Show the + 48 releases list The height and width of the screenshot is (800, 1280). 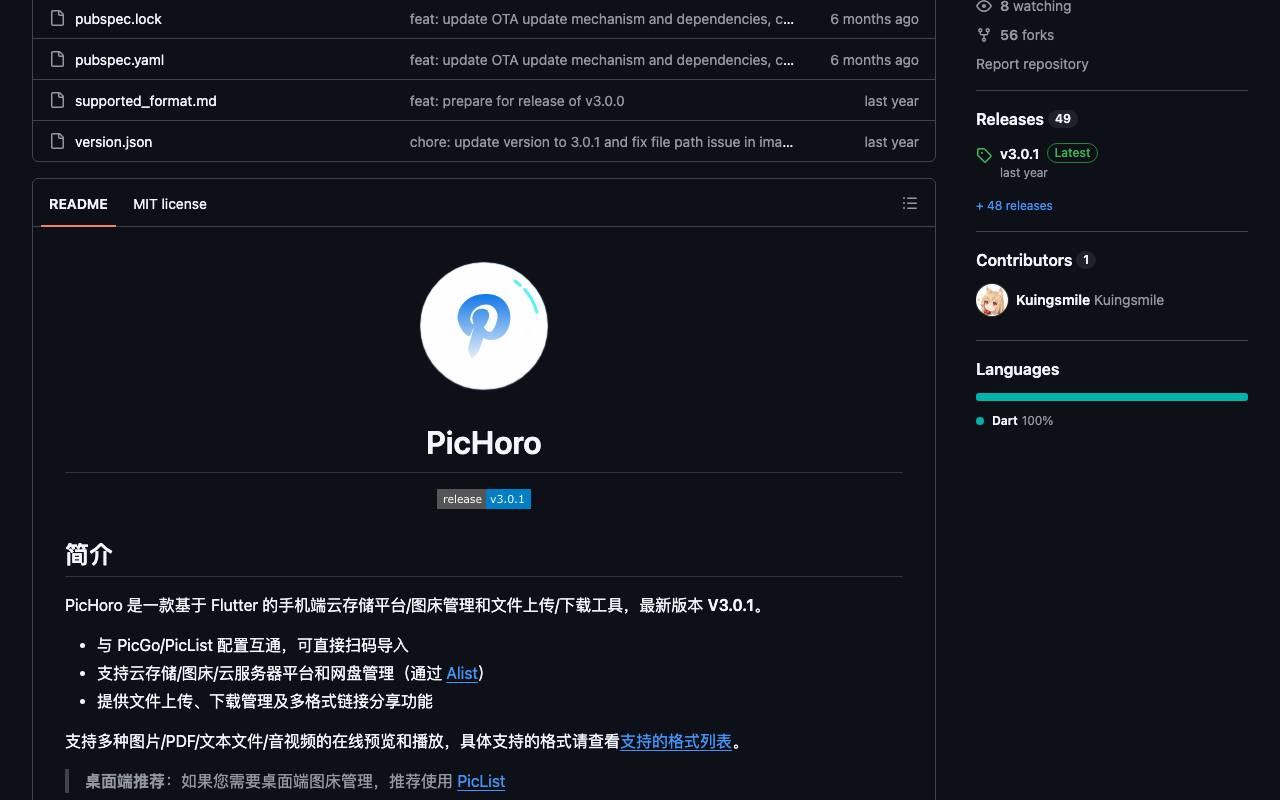(1014, 206)
